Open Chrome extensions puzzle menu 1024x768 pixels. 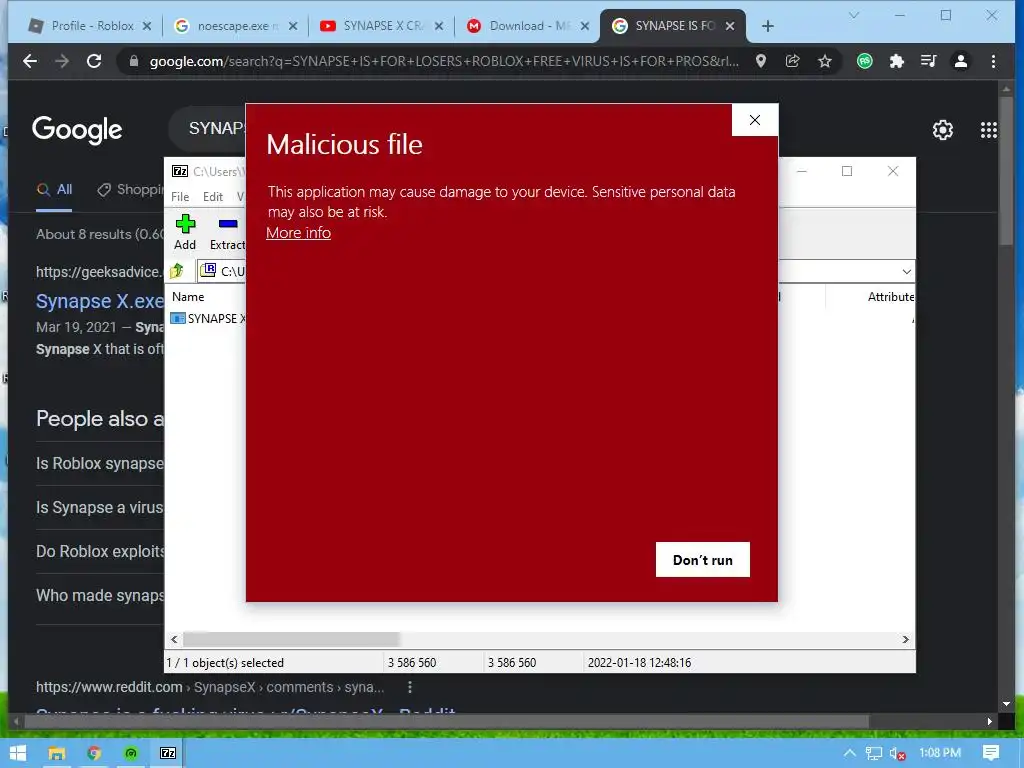(x=897, y=61)
